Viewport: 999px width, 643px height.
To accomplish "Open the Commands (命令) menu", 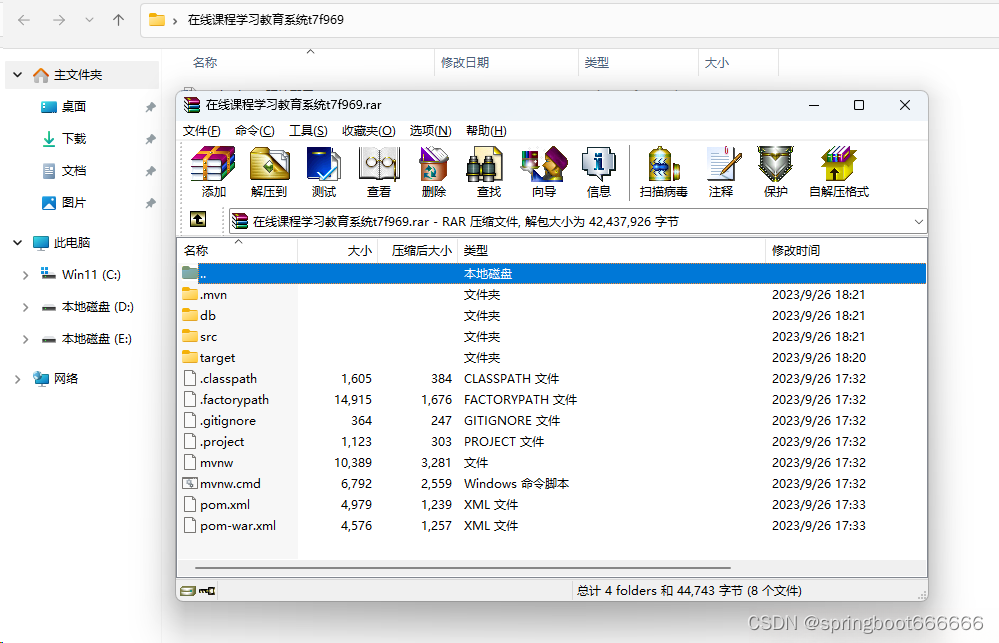I will point(254,131).
